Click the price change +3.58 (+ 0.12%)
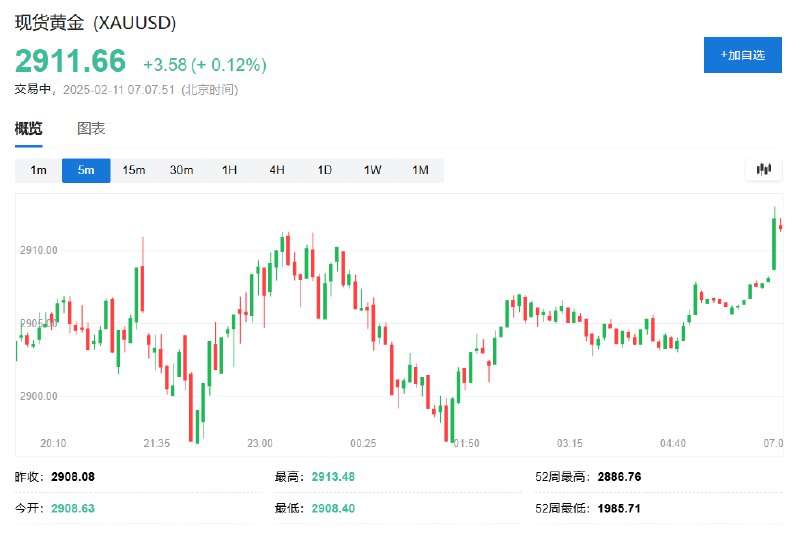The image size is (800, 533). (x=205, y=65)
